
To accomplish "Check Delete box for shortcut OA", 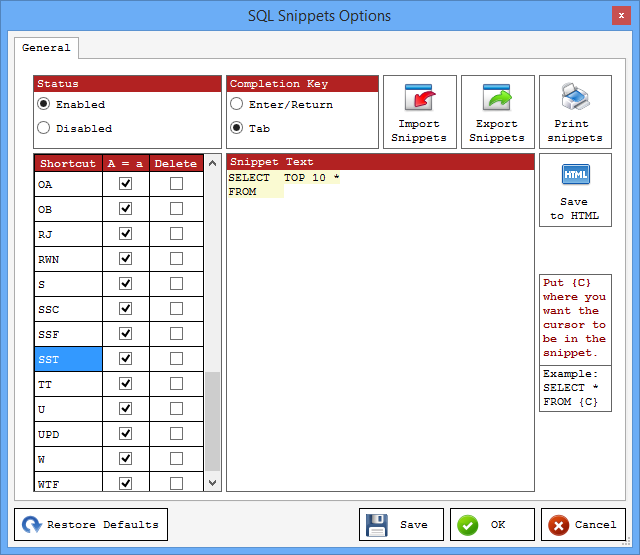I will tap(176, 184).
